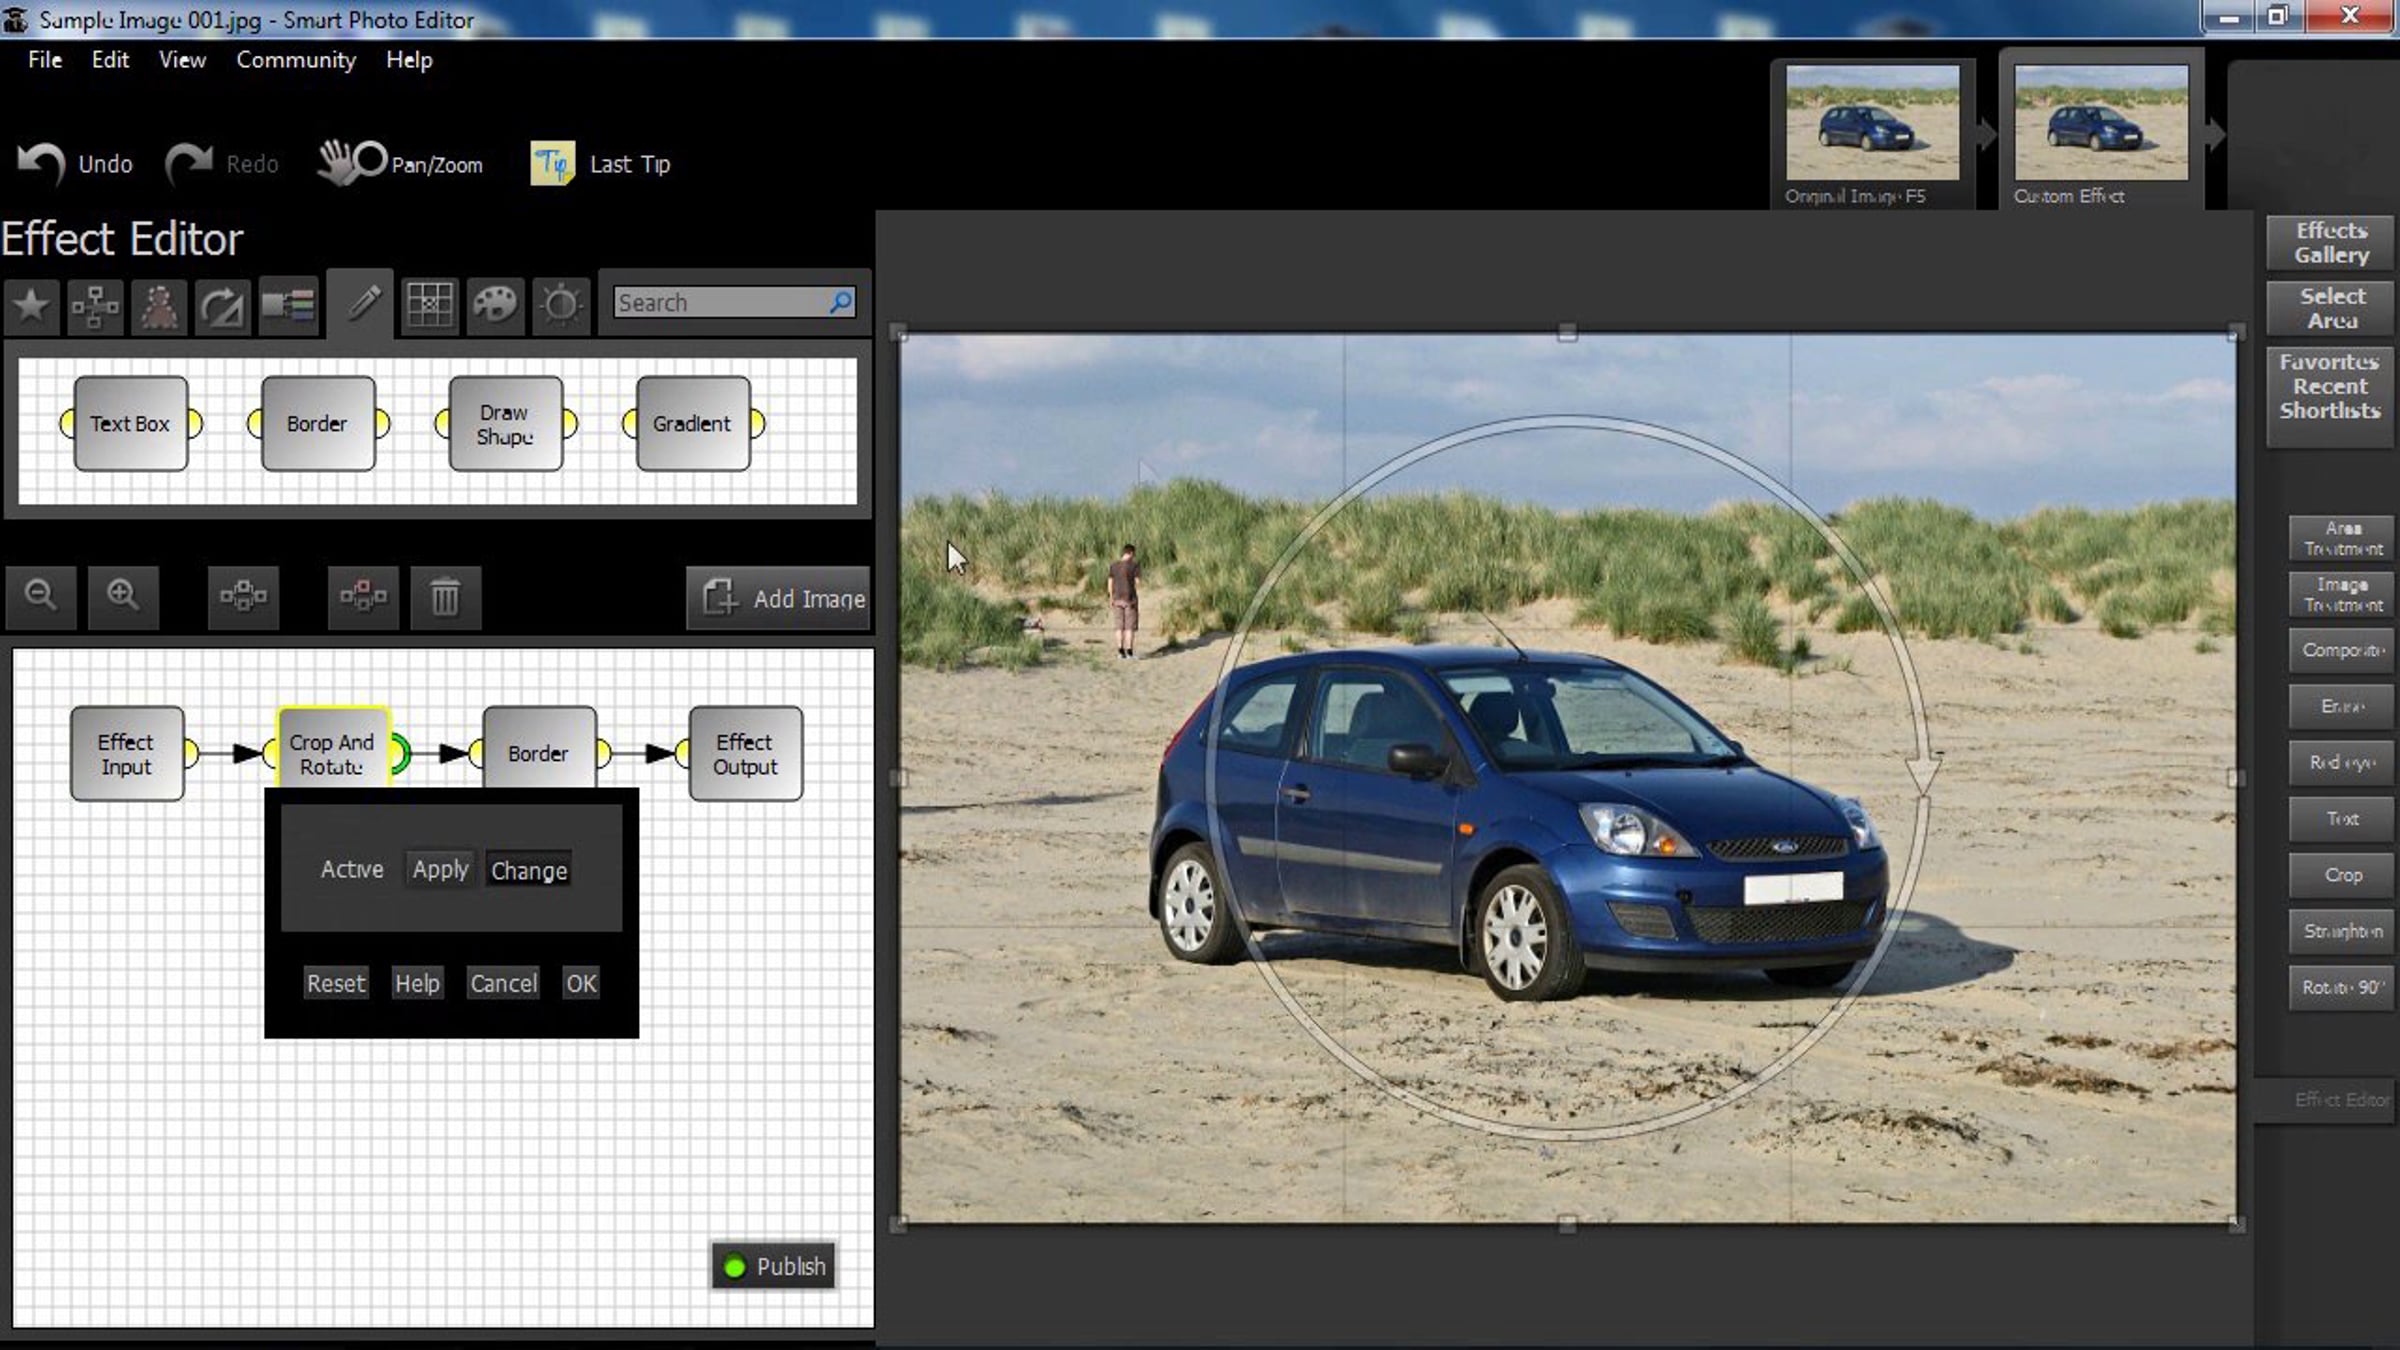
Task: Expand the Image Treatment section
Action: click(x=2342, y=595)
